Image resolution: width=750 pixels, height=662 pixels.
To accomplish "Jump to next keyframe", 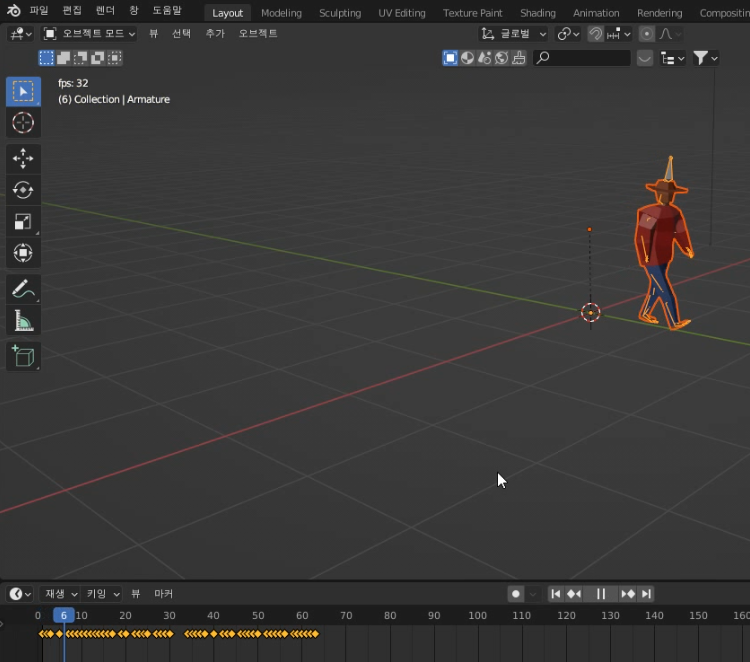I will click(628, 594).
